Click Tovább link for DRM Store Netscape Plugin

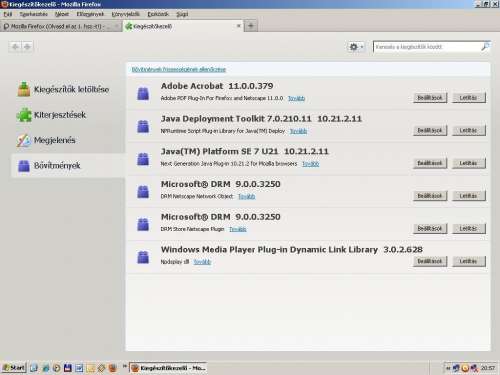[238, 229]
